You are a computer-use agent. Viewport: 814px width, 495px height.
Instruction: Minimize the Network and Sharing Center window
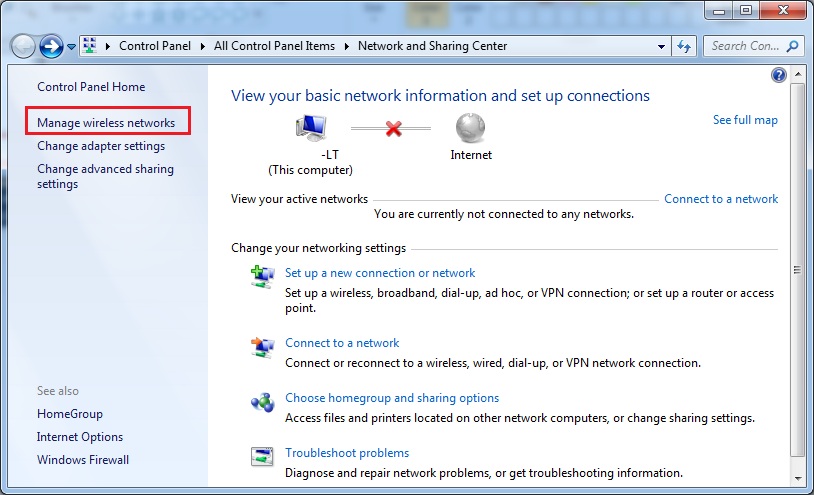(719, 10)
